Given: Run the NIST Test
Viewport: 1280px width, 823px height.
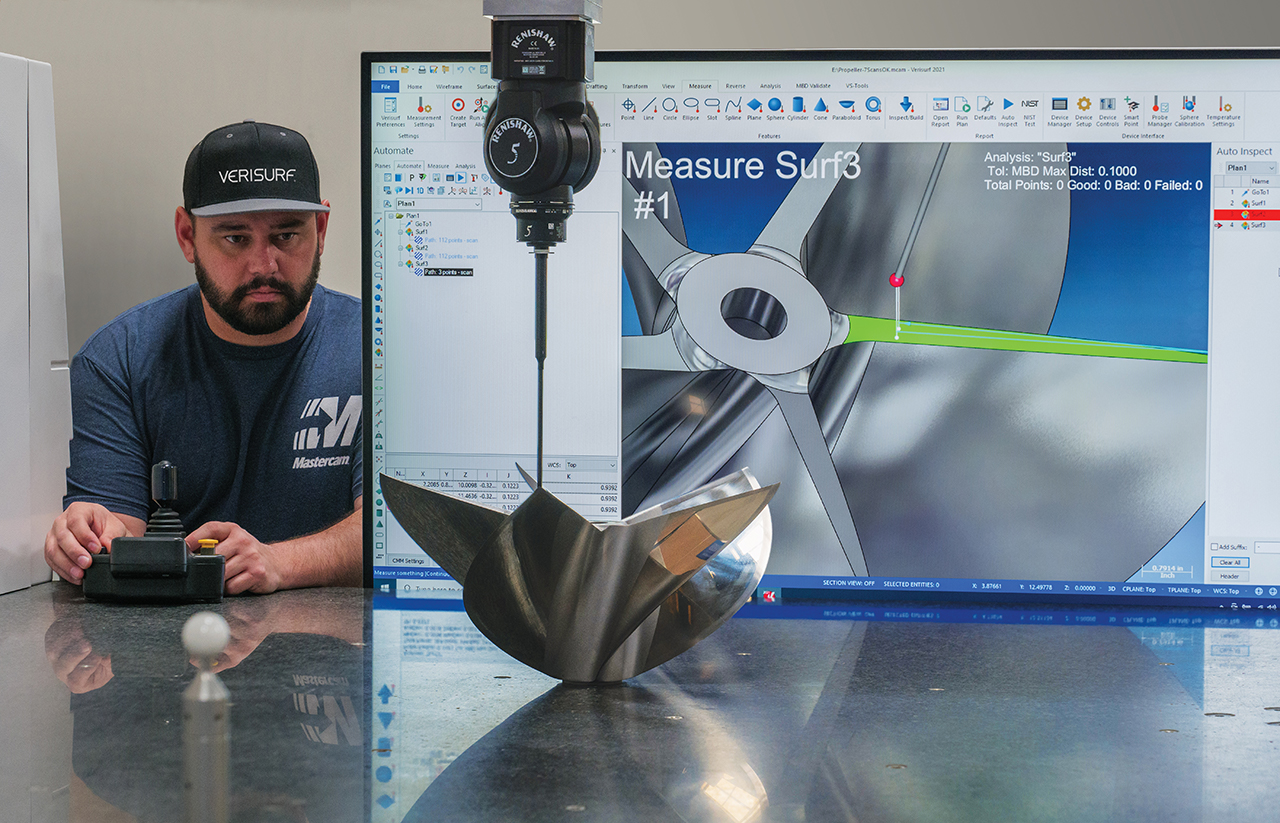Looking at the screenshot, I should (x=1030, y=111).
